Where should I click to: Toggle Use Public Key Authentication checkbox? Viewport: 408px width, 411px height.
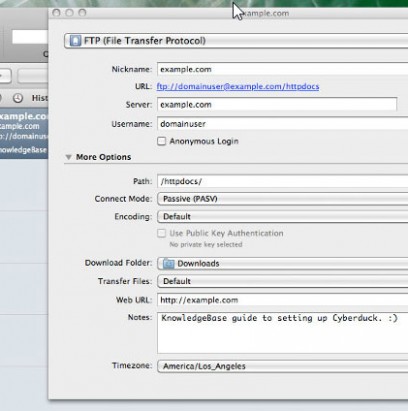click(x=162, y=233)
